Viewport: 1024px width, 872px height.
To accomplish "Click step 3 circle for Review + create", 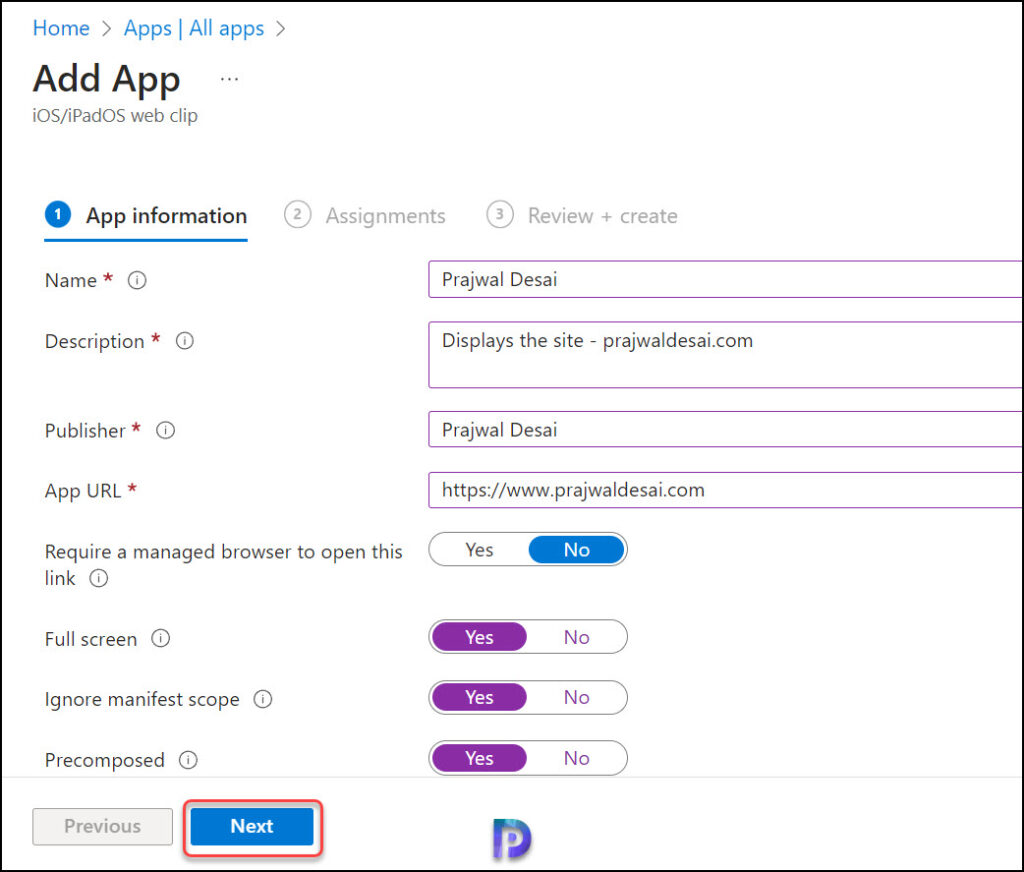I will pos(500,214).
